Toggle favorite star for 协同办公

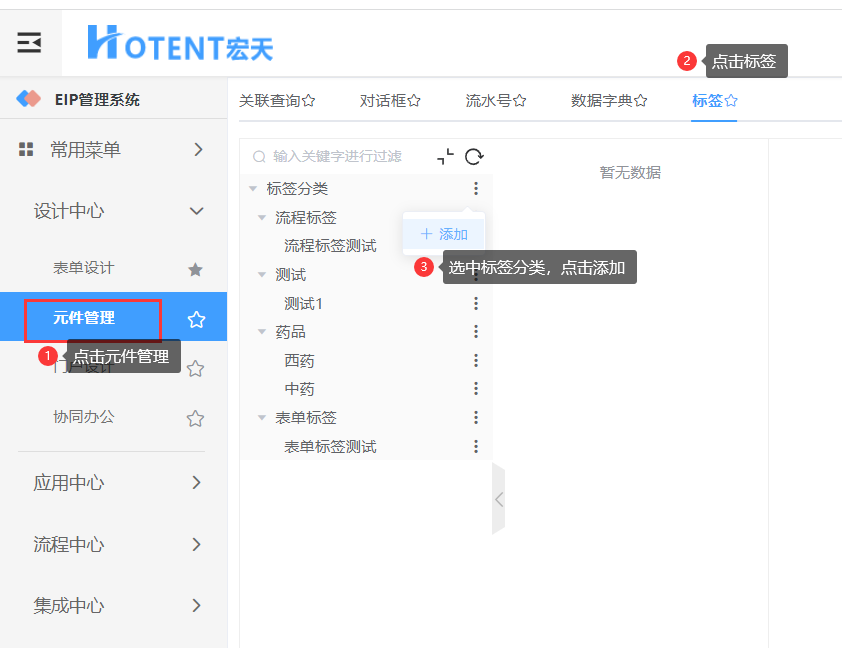196,418
